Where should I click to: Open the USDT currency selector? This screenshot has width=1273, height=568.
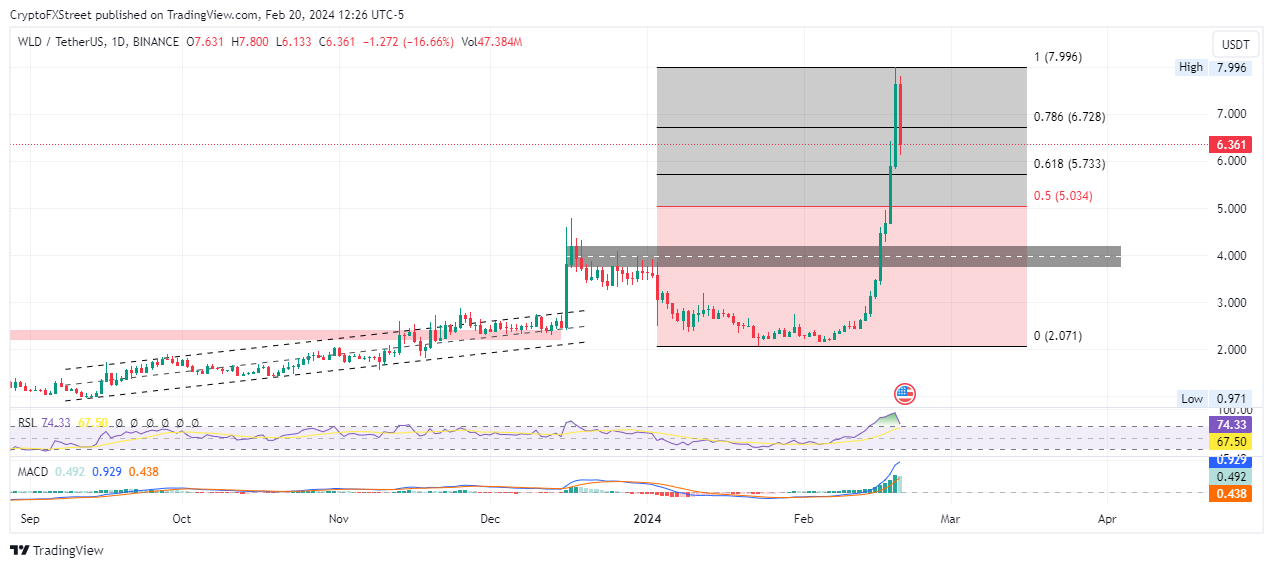point(1236,44)
